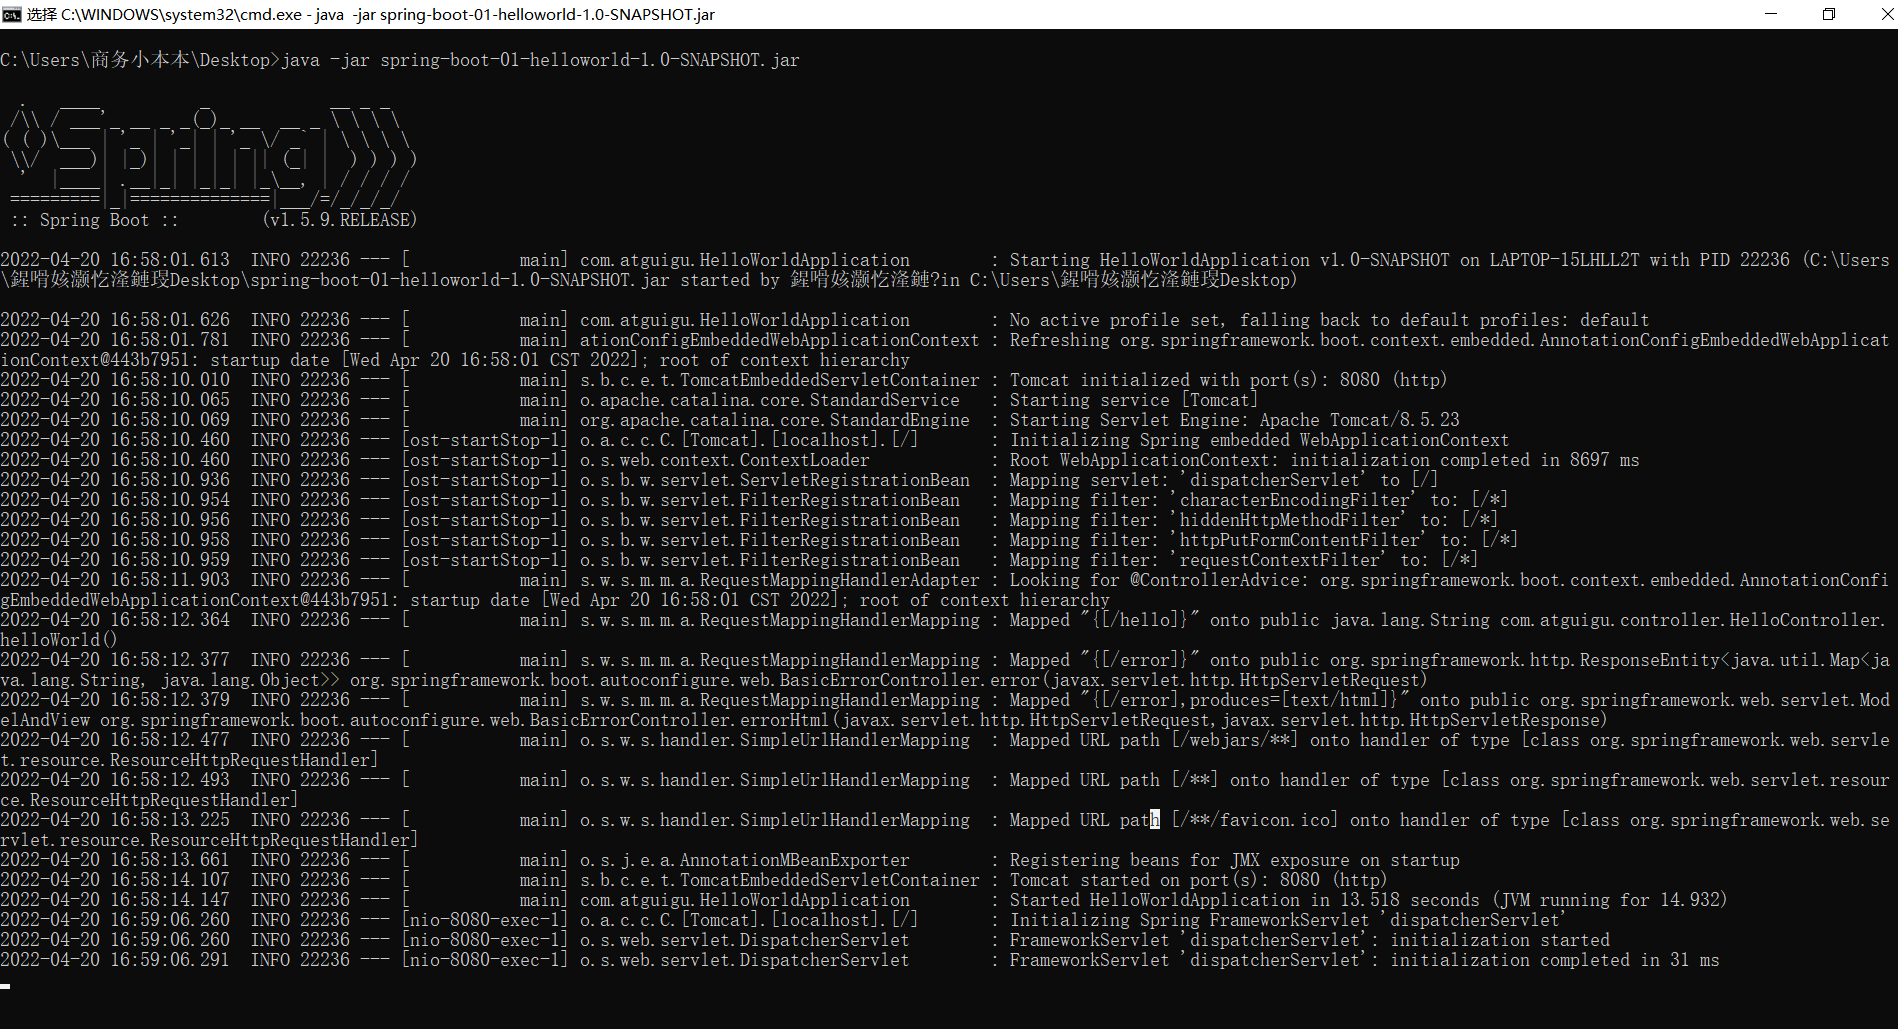Click the 'o.s.web.context.ContextLoader' logger name
1898x1029 pixels.
pos(725,460)
